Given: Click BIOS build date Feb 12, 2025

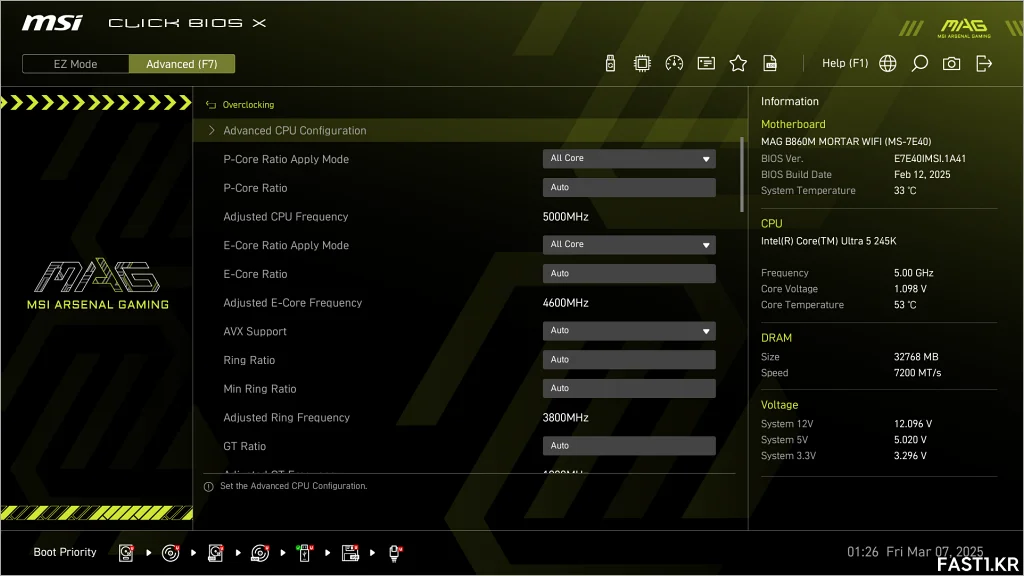Looking at the screenshot, I should click(922, 175).
